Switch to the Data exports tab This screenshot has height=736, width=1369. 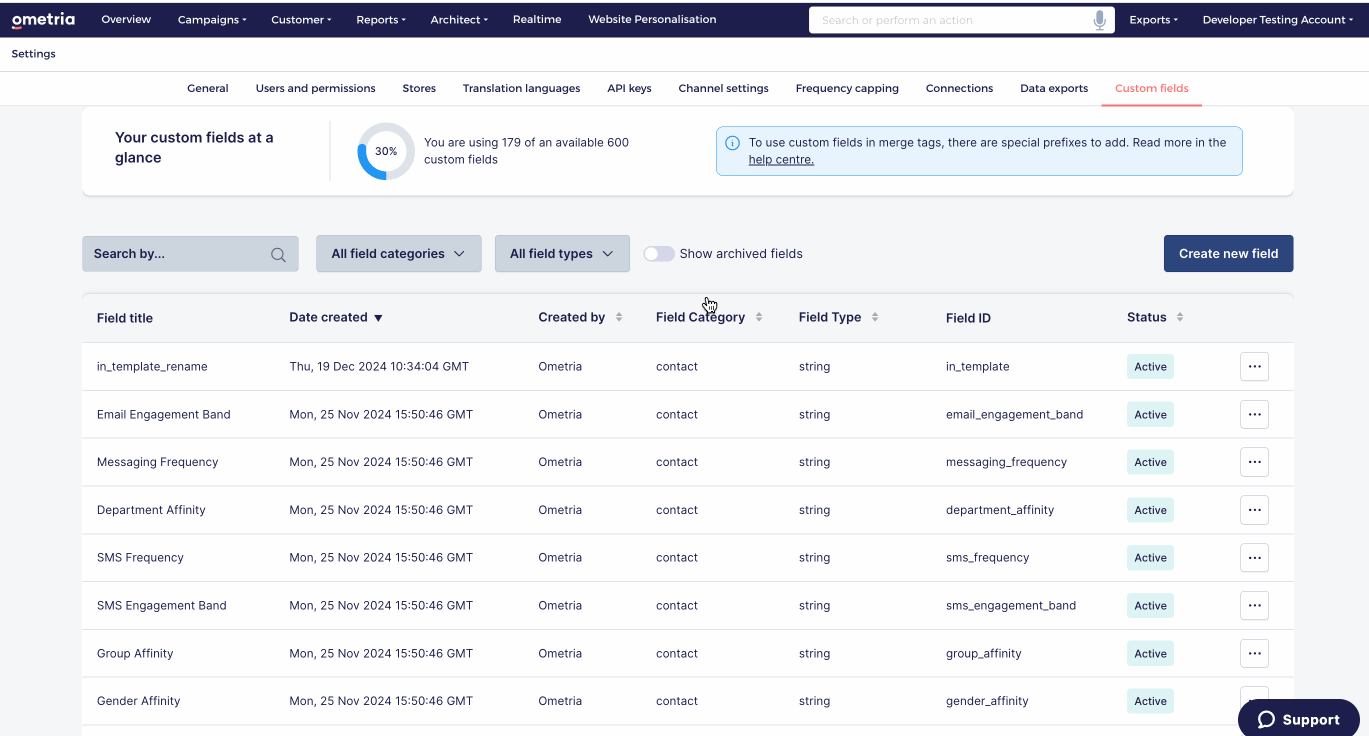[1054, 88]
